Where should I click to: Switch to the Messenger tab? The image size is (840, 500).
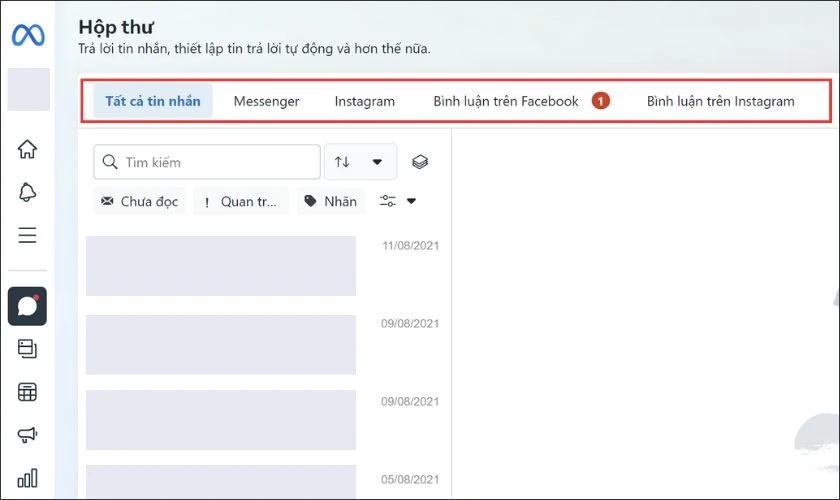click(x=266, y=101)
